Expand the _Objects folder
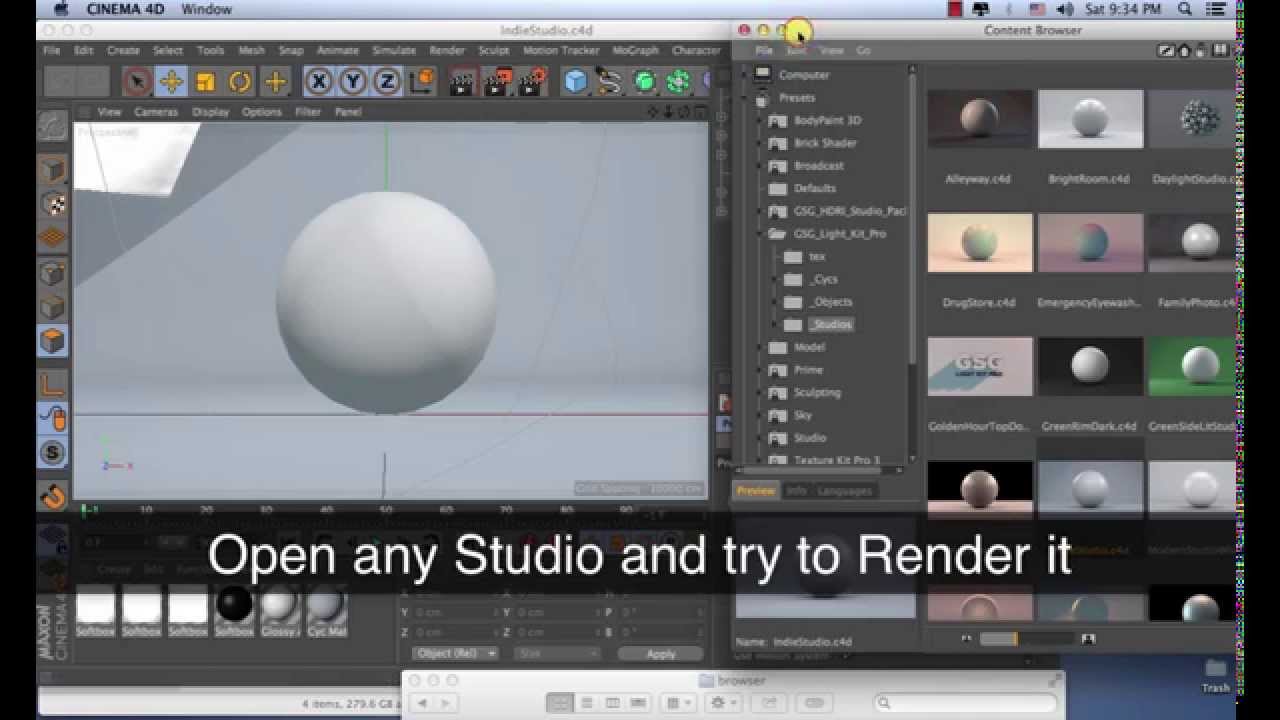The width and height of the screenshot is (1280, 720). (775, 302)
